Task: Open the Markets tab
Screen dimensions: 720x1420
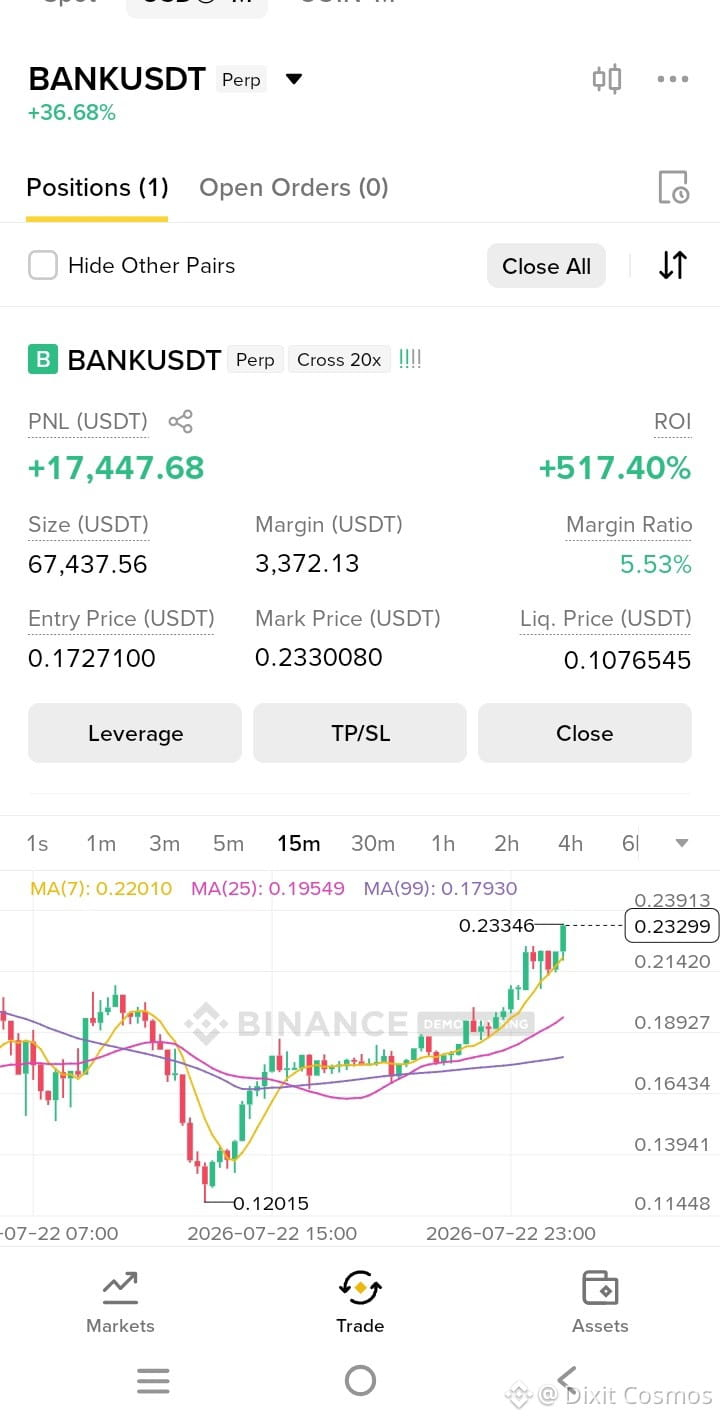Action: 120,1302
